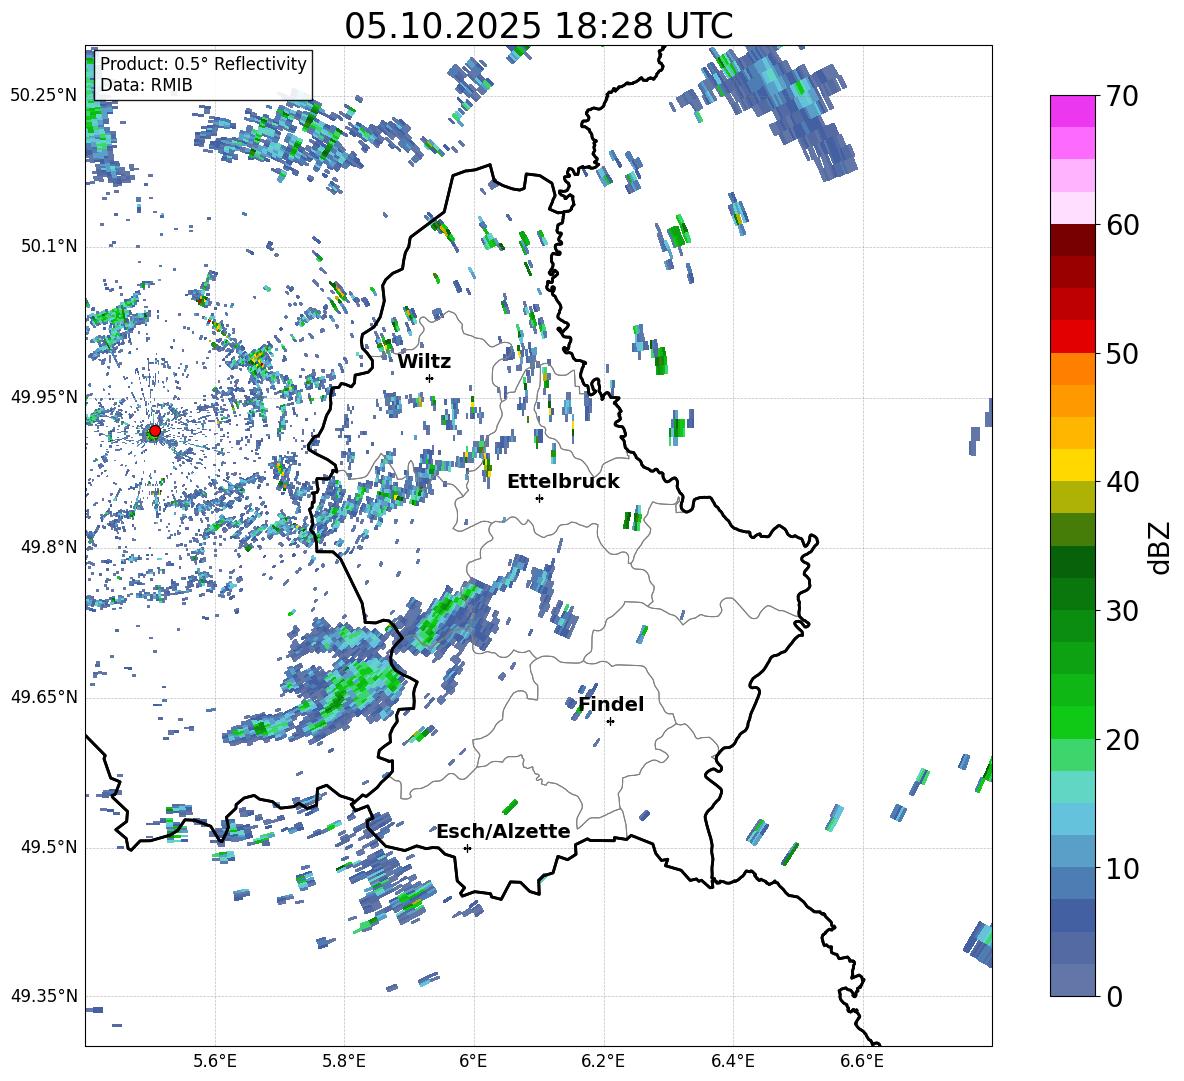Click the 49.95°N latitude label

[x=43, y=397]
